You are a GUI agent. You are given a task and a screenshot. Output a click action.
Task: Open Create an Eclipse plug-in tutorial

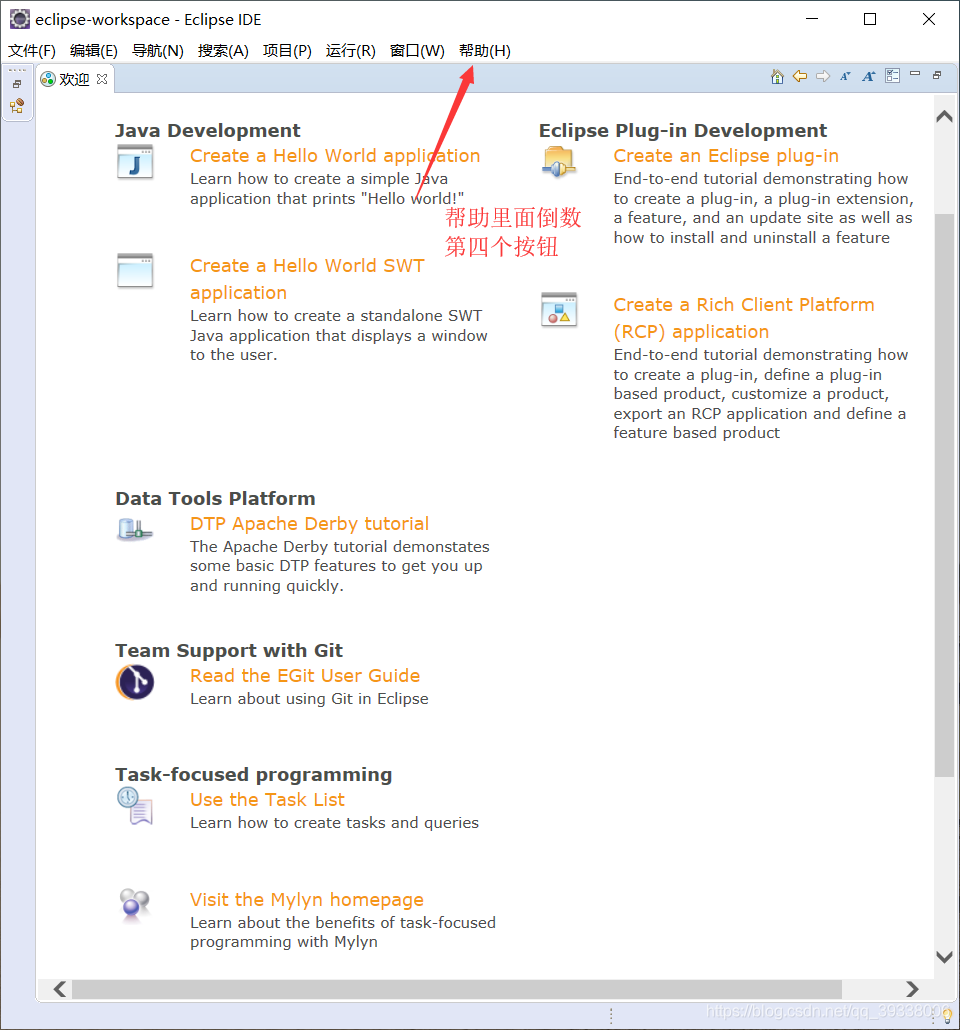(x=726, y=156)
